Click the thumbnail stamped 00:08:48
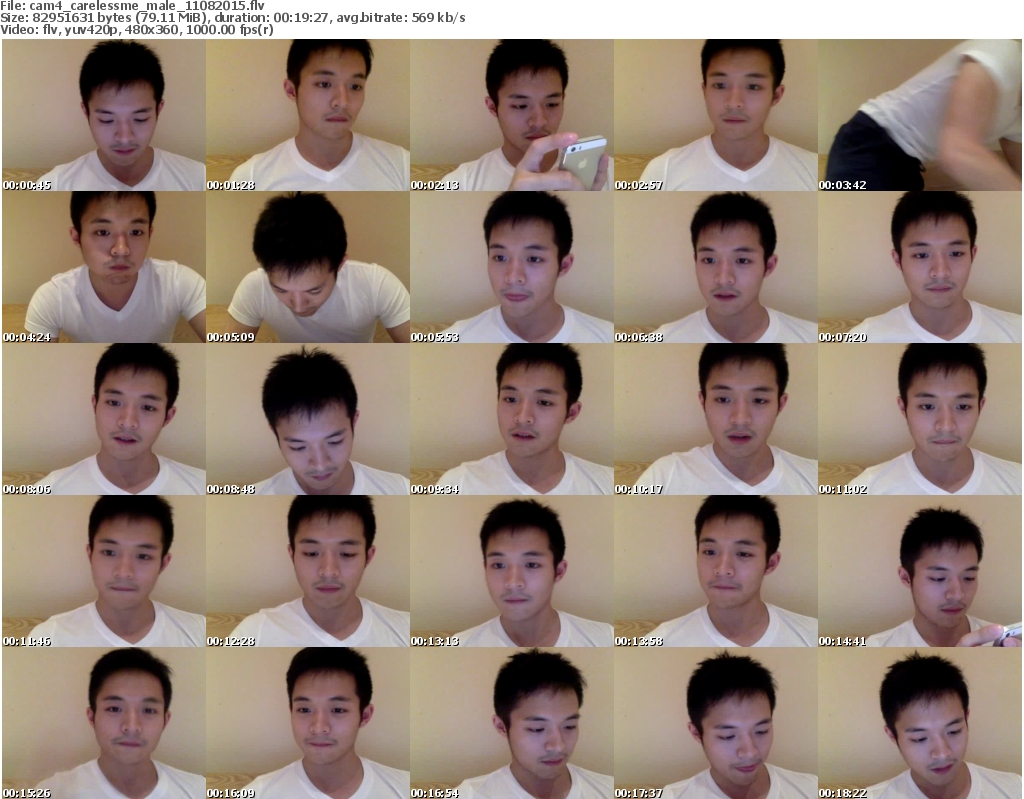 (x=308, y=419)
